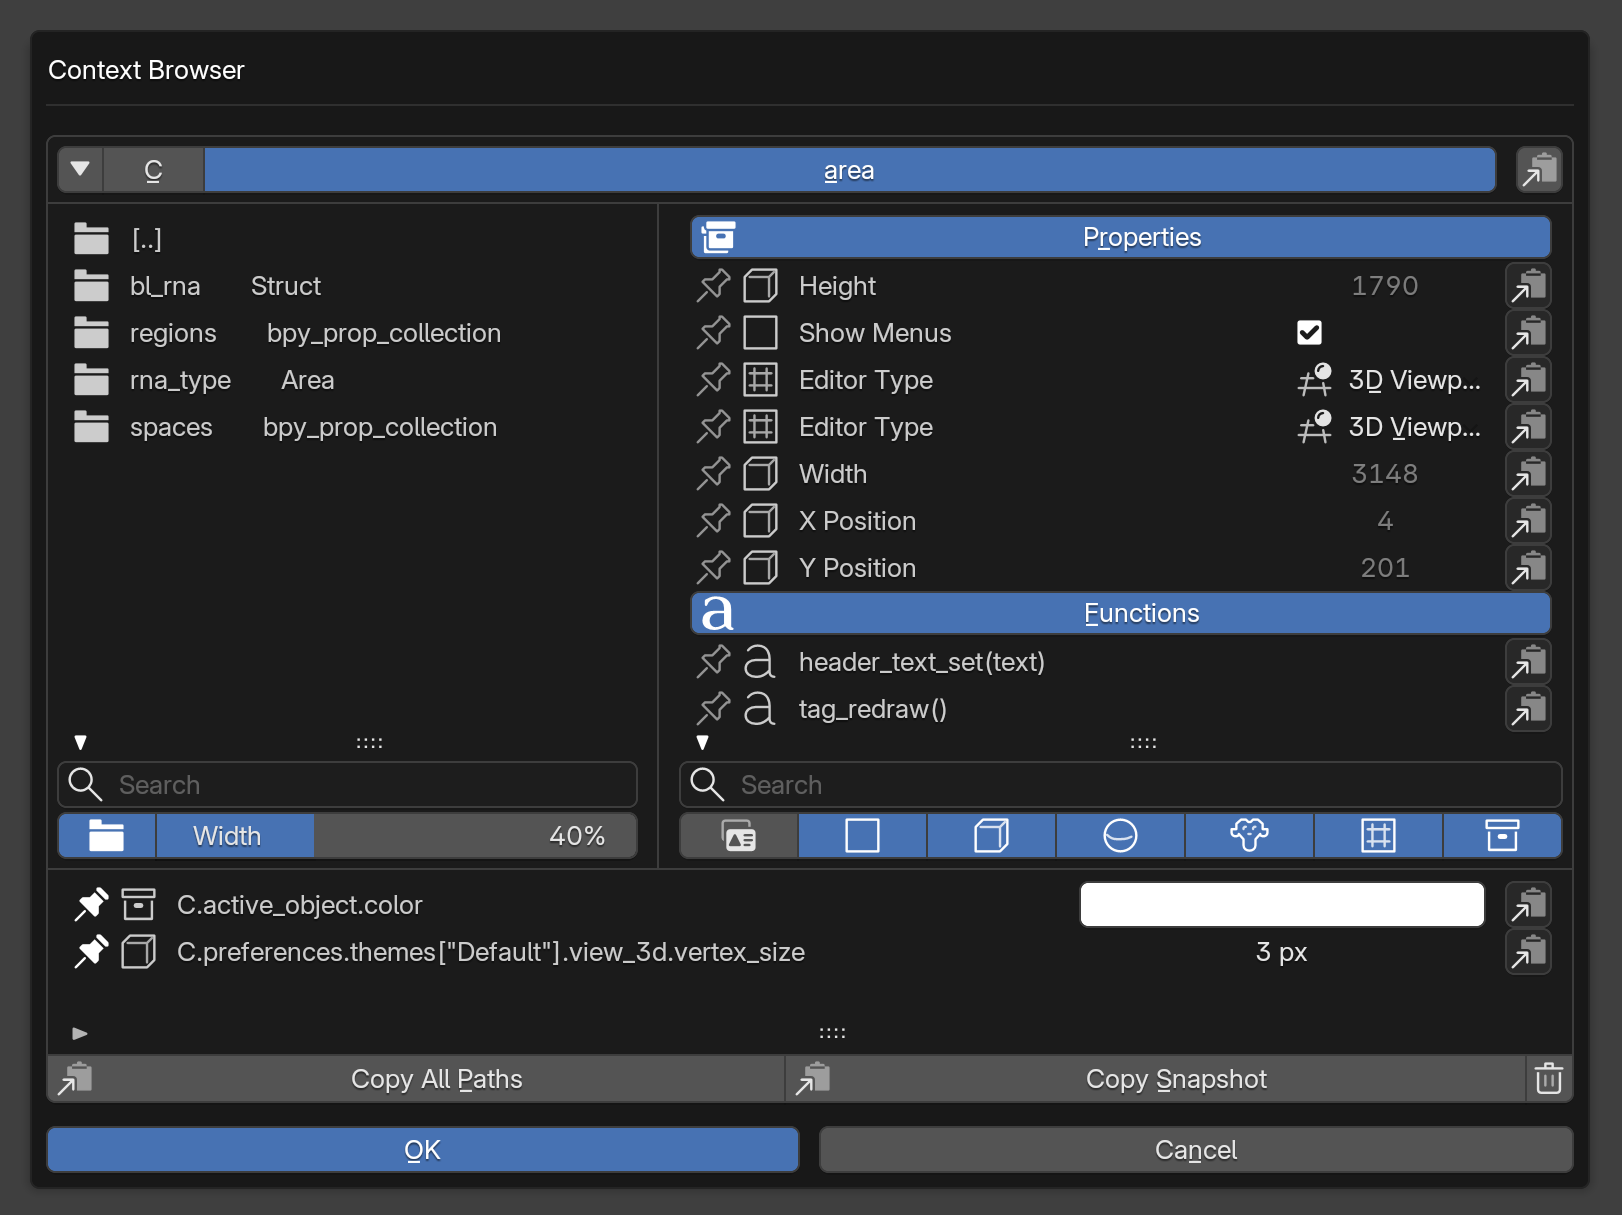
Task: Click Cancel button
Action: [x=1196, y=1150]
